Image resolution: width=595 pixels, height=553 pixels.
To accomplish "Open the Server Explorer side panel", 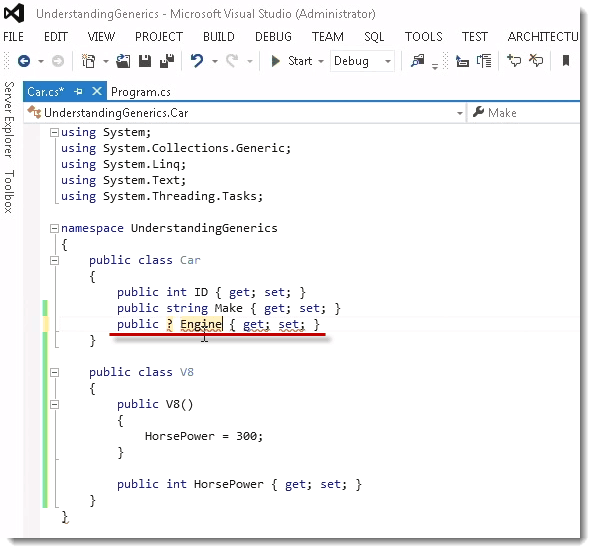I will click(x=9, y=120).
